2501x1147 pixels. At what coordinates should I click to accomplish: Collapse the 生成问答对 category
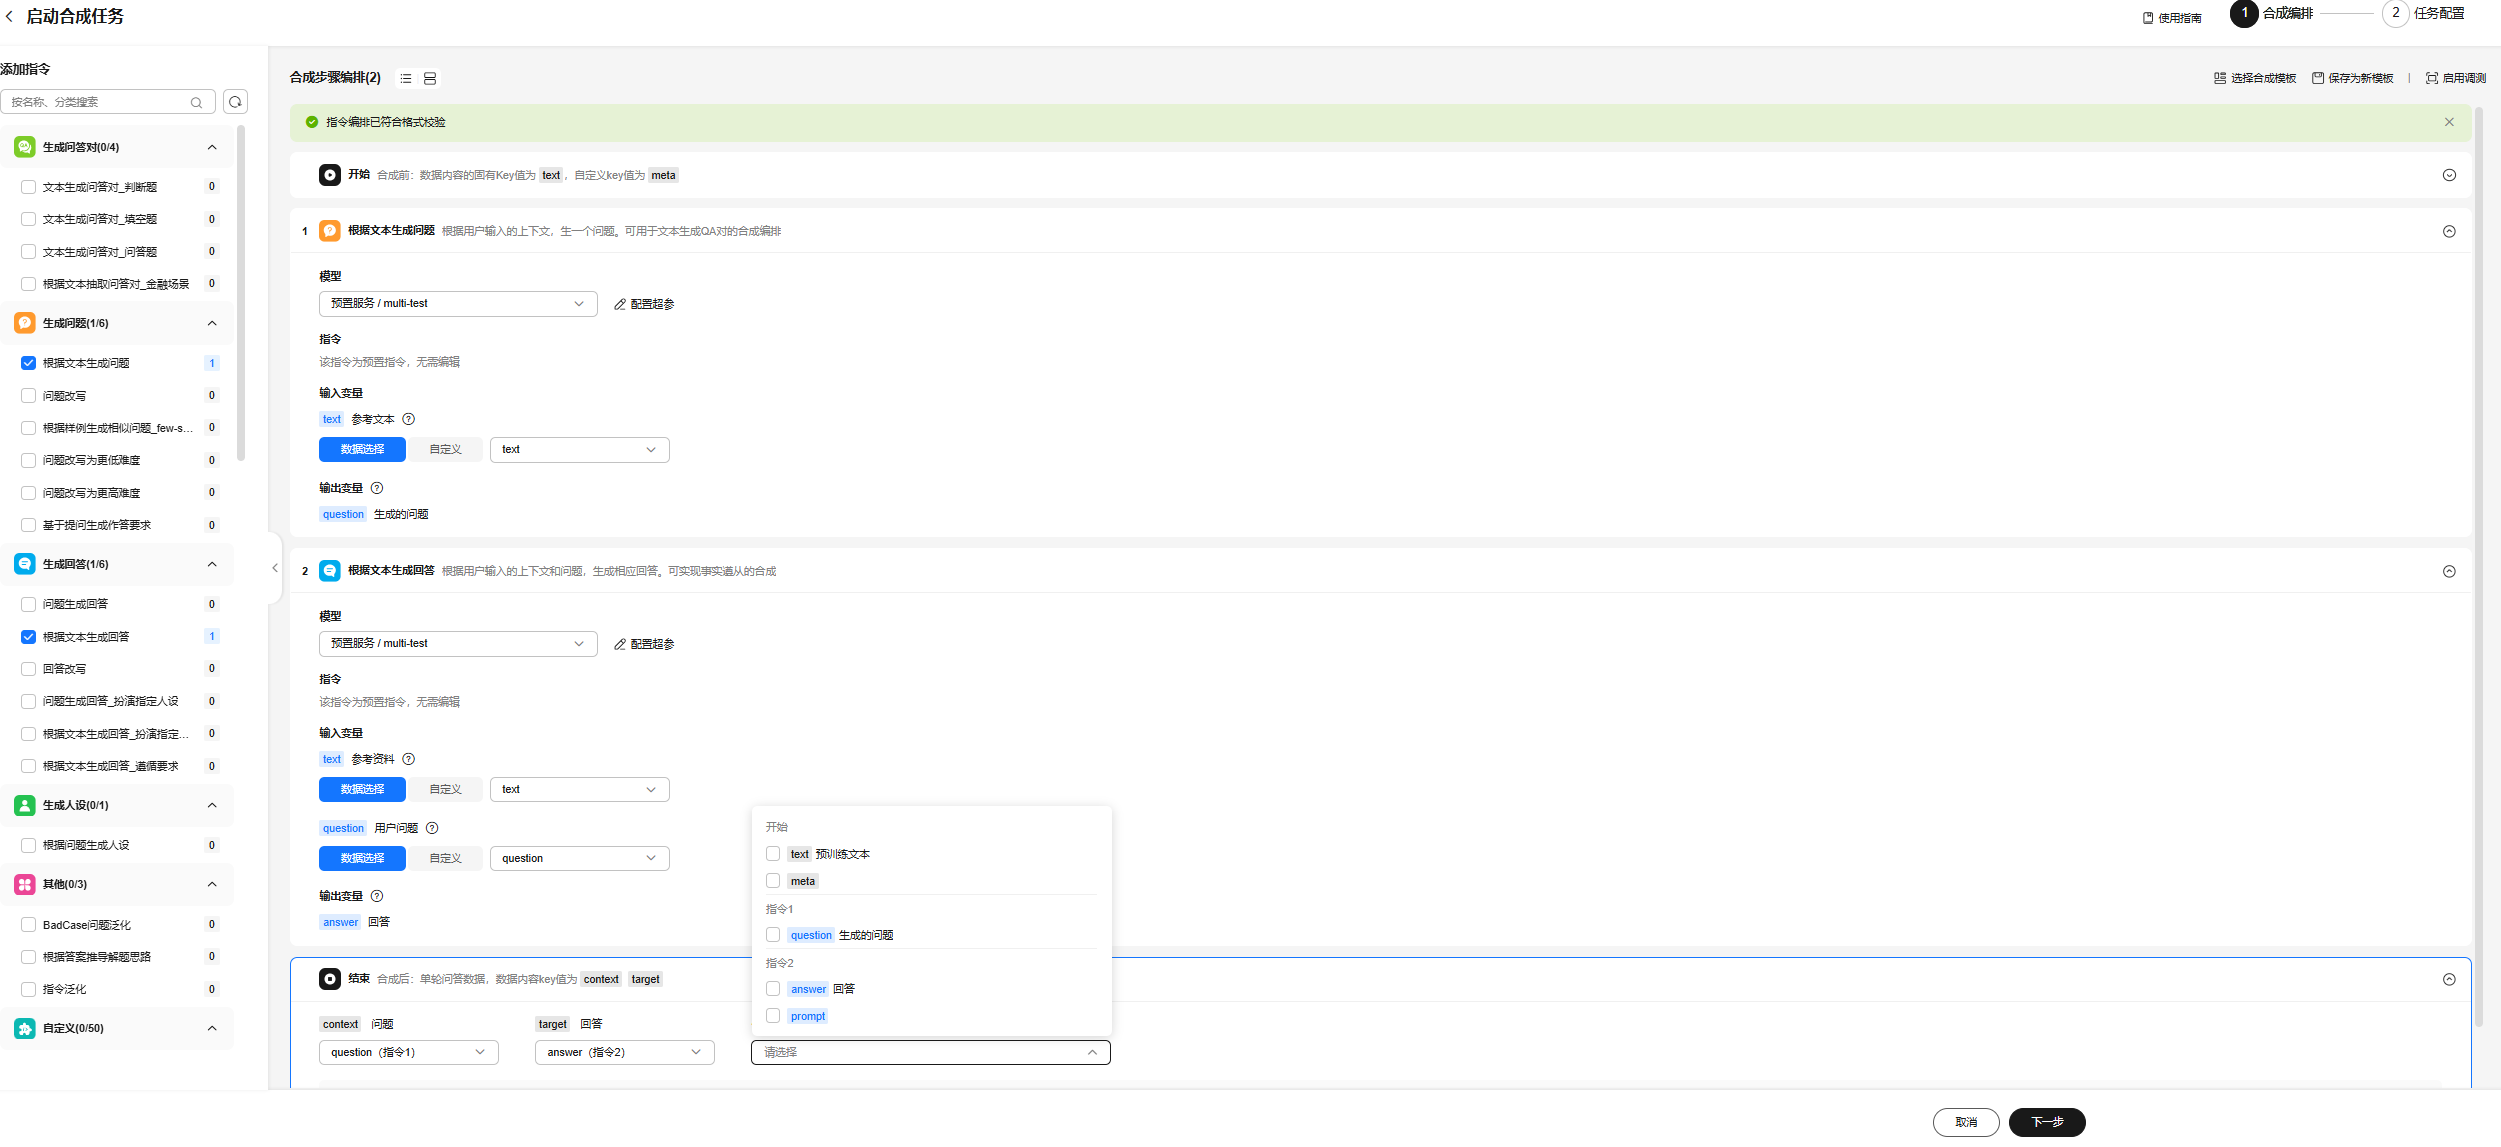point(212,147)
